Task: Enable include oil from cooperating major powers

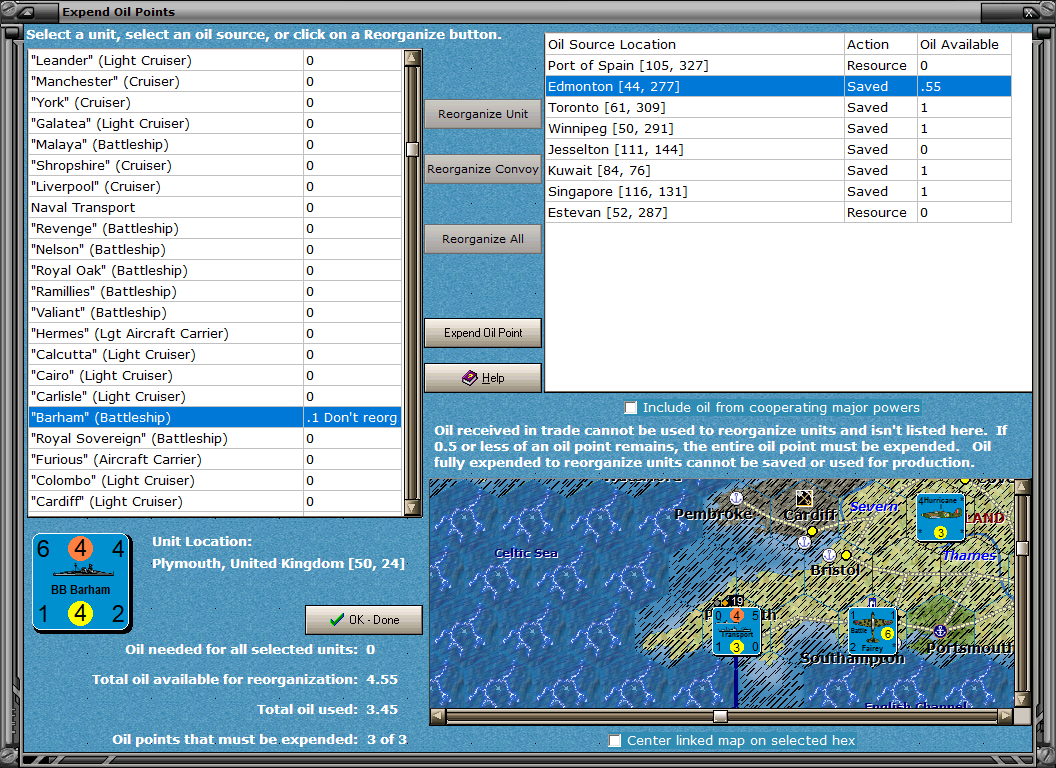Action: coord(630,407)
